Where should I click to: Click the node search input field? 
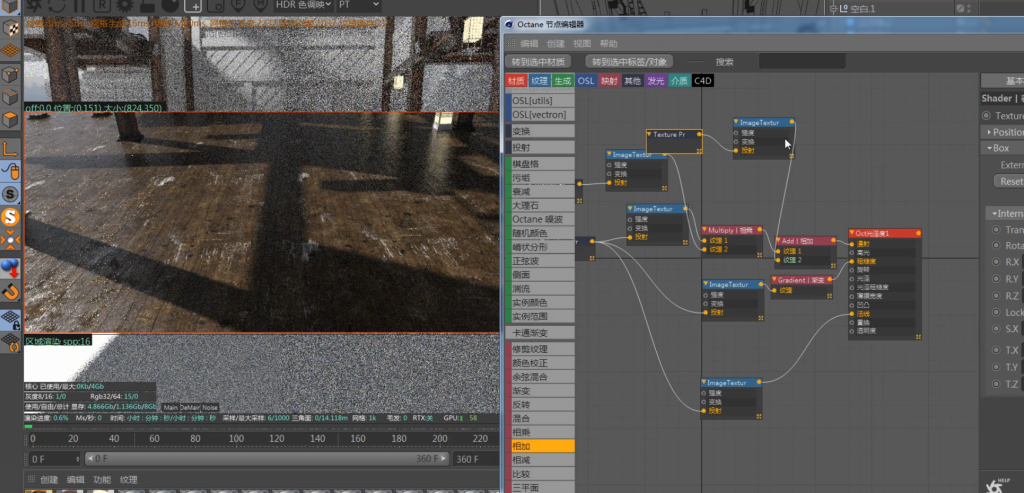(802, 61)
